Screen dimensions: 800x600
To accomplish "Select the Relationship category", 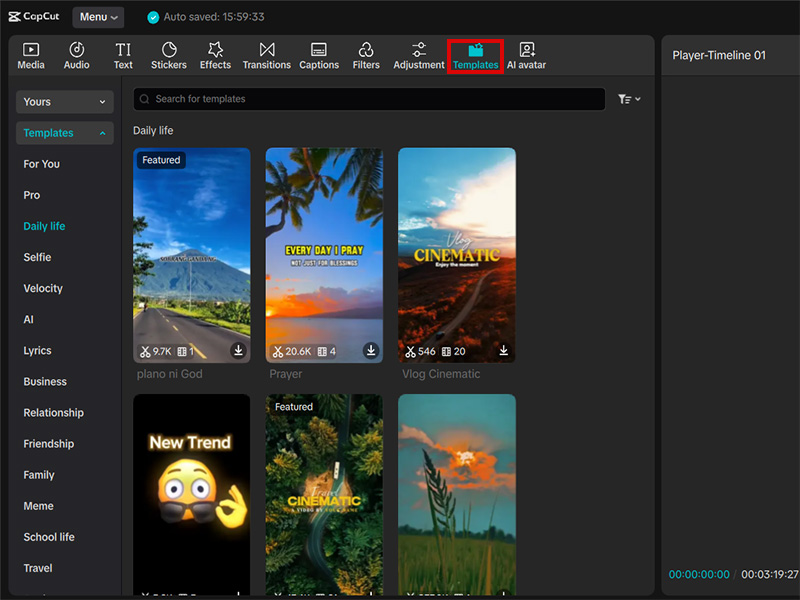I will click(x=54, y=413).
